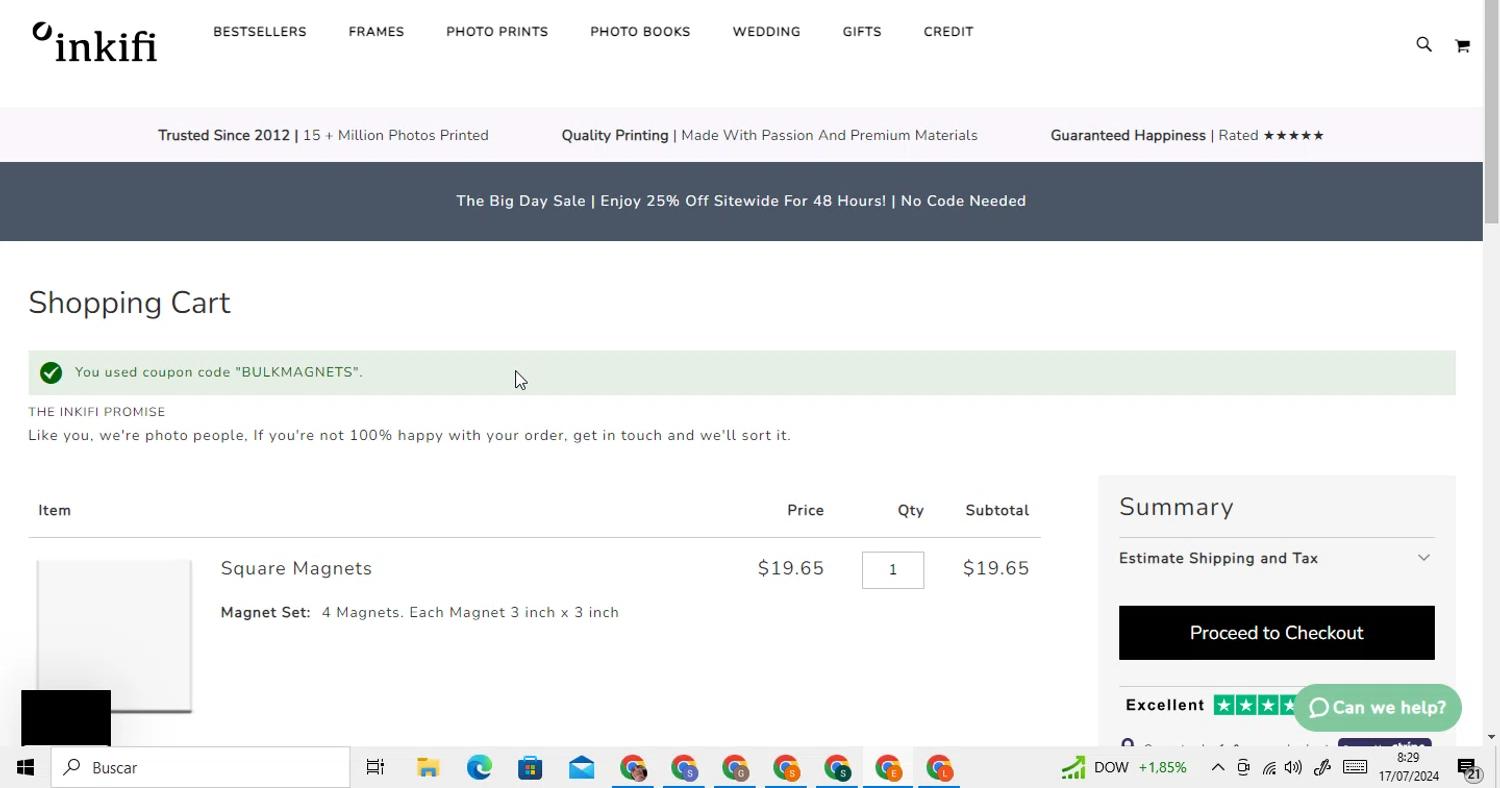
Task: Click the inkifi logo
Action: [95, 42]
